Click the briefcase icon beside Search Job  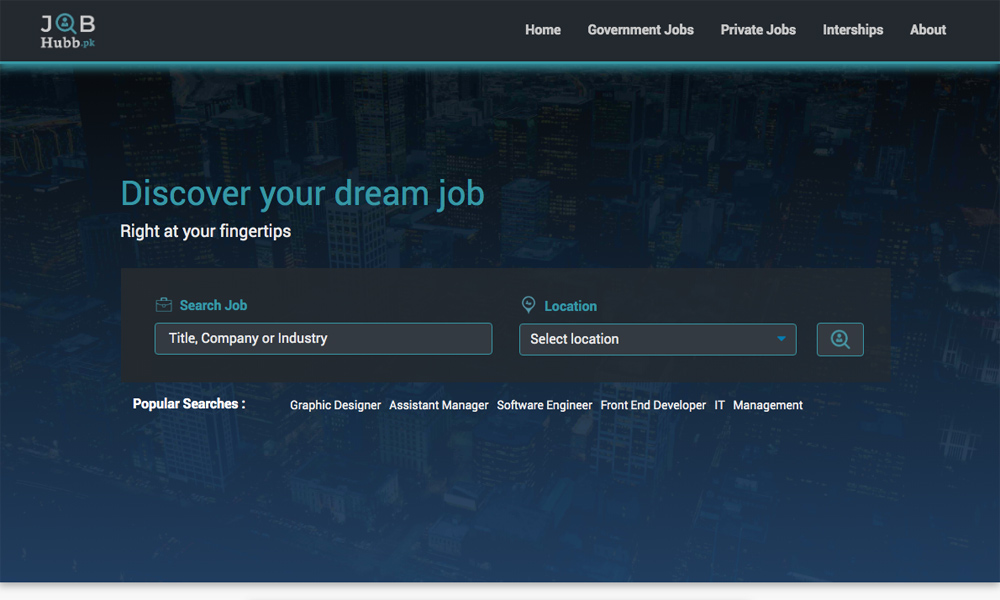[x=164, y=305]
